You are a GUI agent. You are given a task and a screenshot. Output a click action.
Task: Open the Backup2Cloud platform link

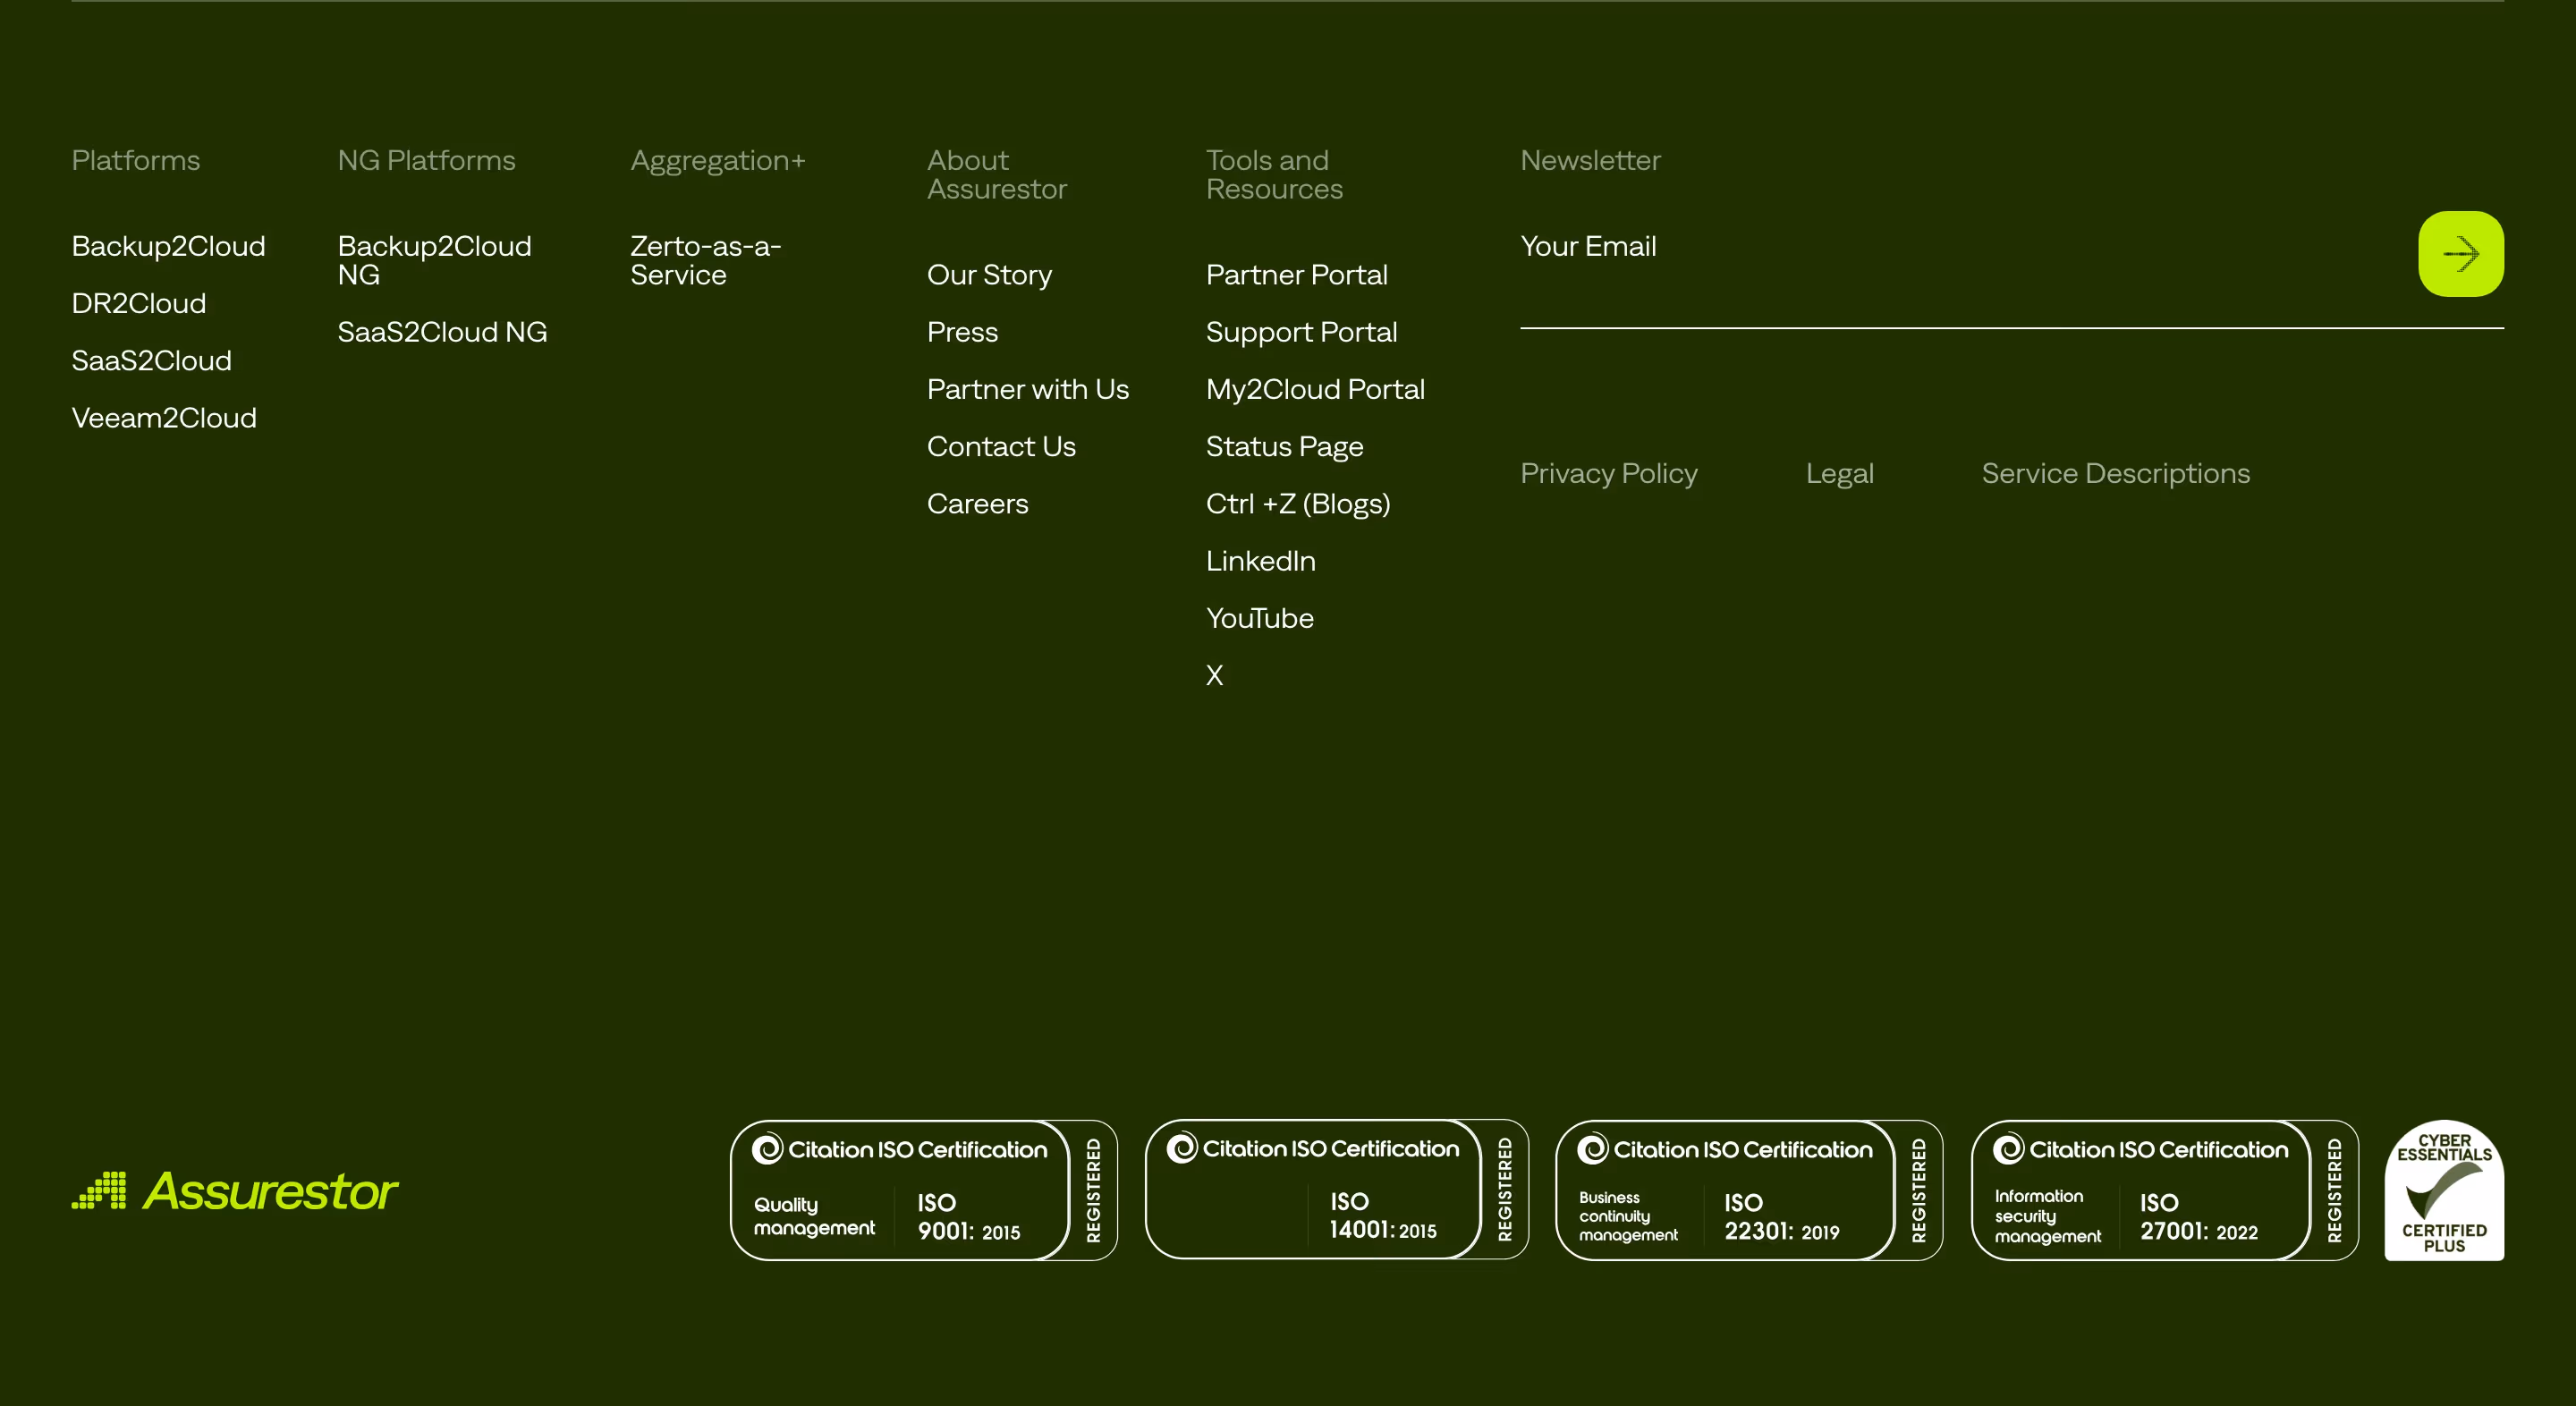[168, 247]
